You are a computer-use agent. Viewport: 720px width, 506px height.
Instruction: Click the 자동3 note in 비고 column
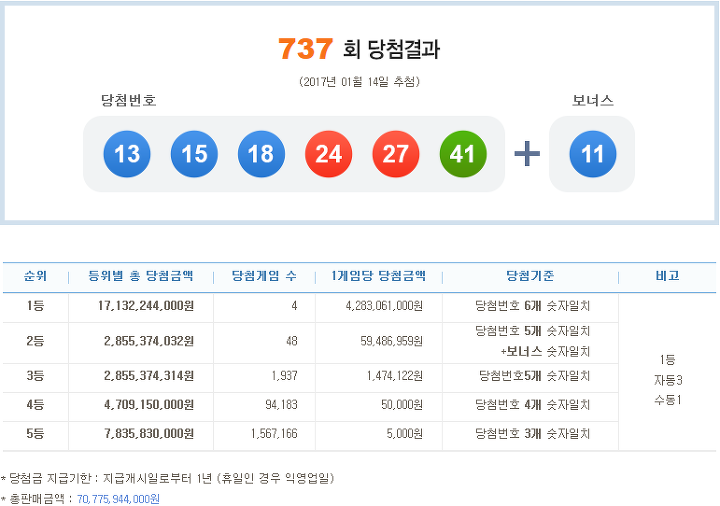[668, 380]
